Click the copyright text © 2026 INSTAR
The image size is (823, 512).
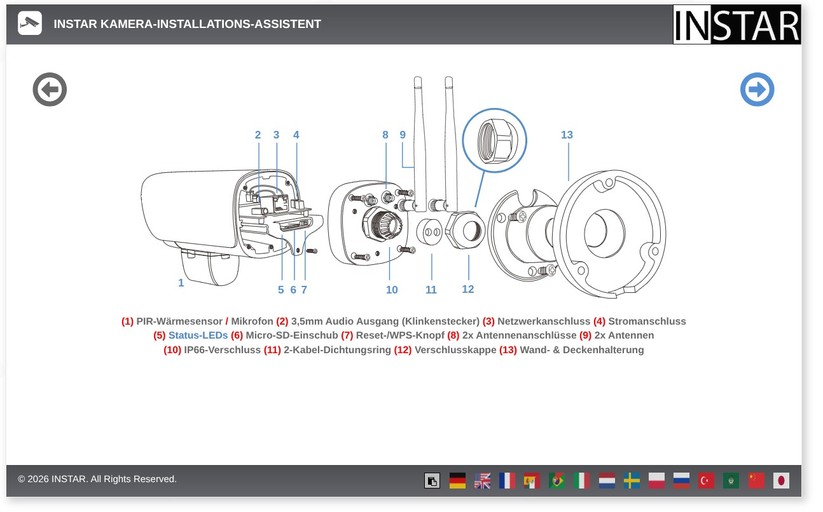tap(97, 479)
